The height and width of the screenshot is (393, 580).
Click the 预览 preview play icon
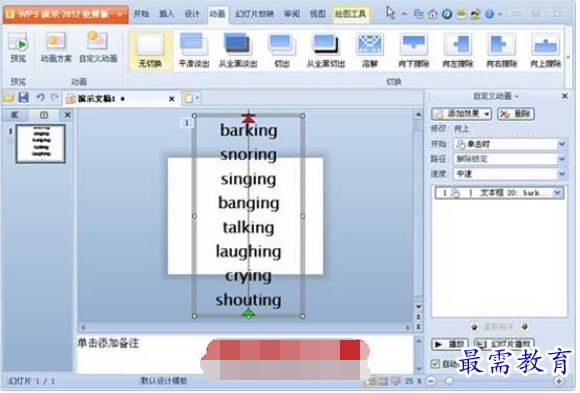pyautogui.click(x=18, y=43)
